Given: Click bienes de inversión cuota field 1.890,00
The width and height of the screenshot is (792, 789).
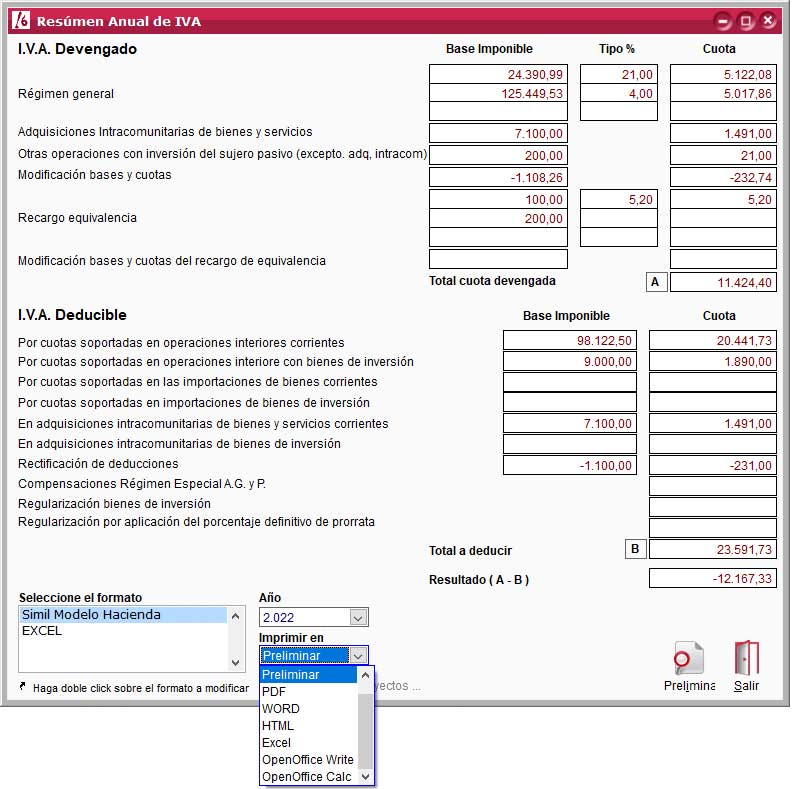Looking at the screenshot, I should [x=712, y=361].
